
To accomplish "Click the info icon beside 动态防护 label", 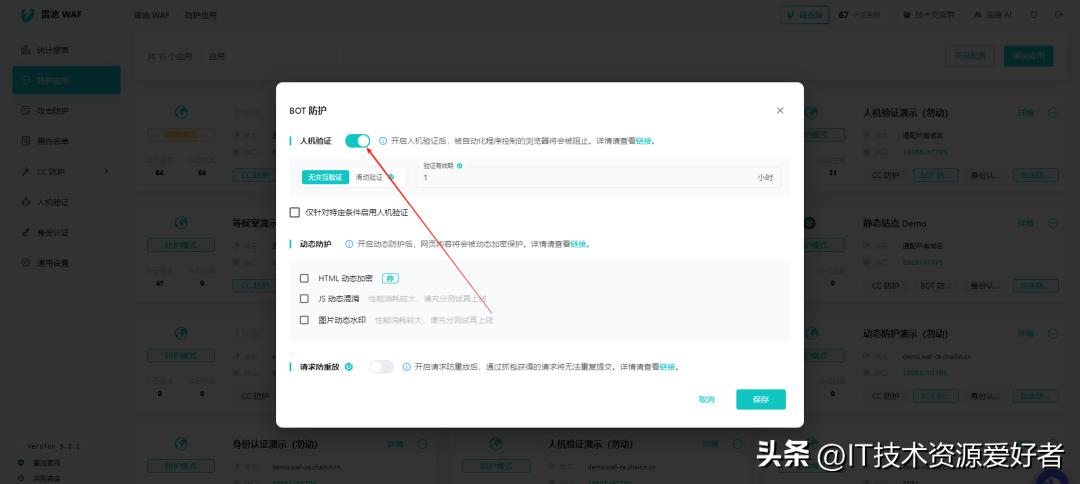I will 349,244.
